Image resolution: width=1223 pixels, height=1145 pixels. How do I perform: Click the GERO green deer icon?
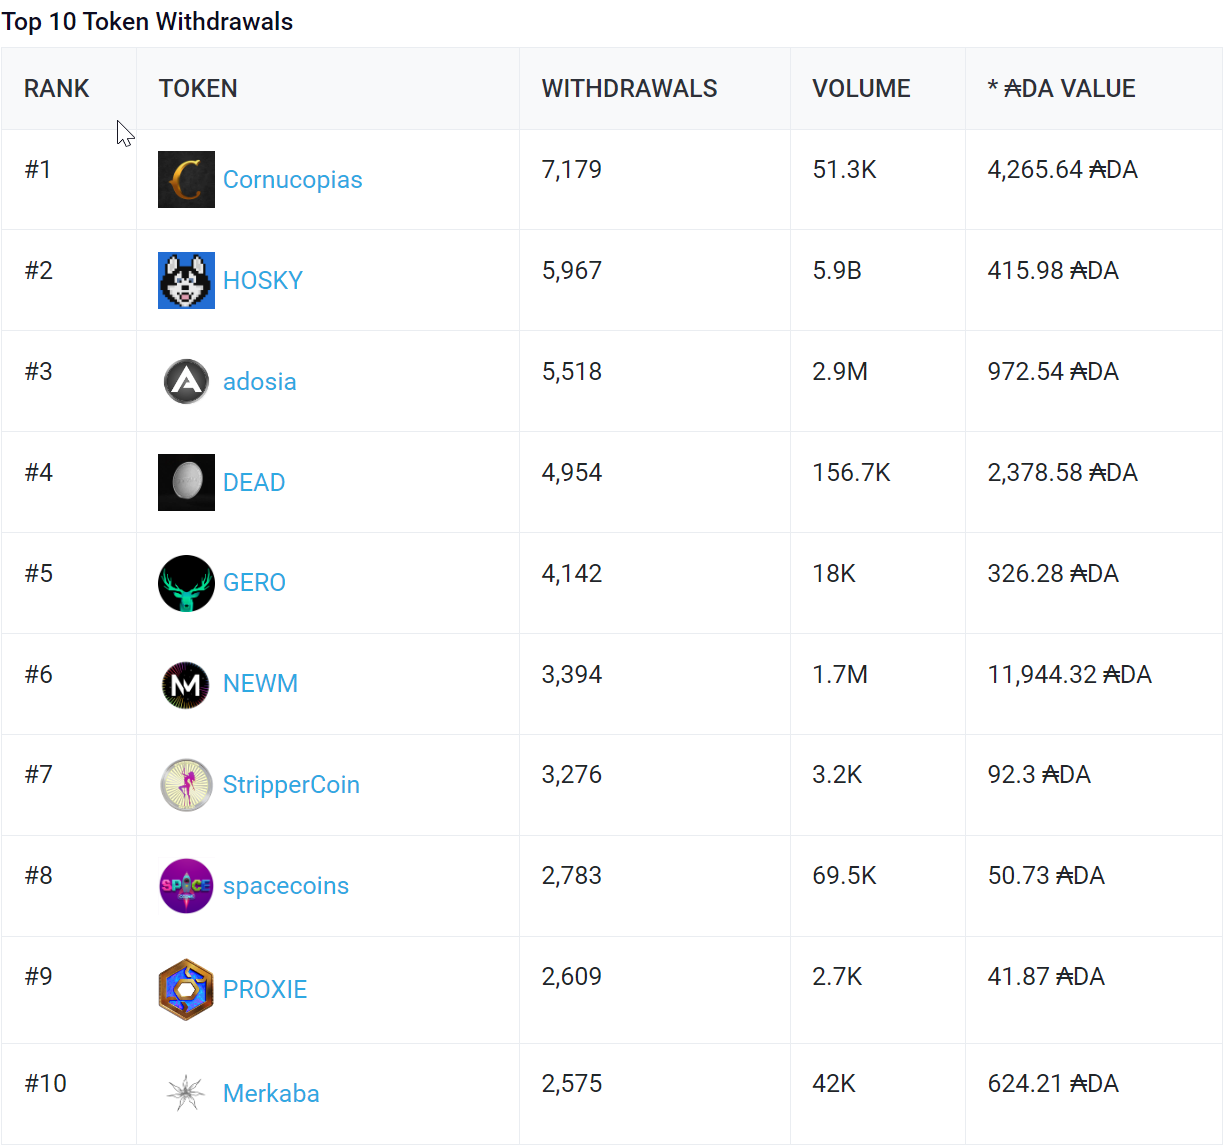click(186, 583)
